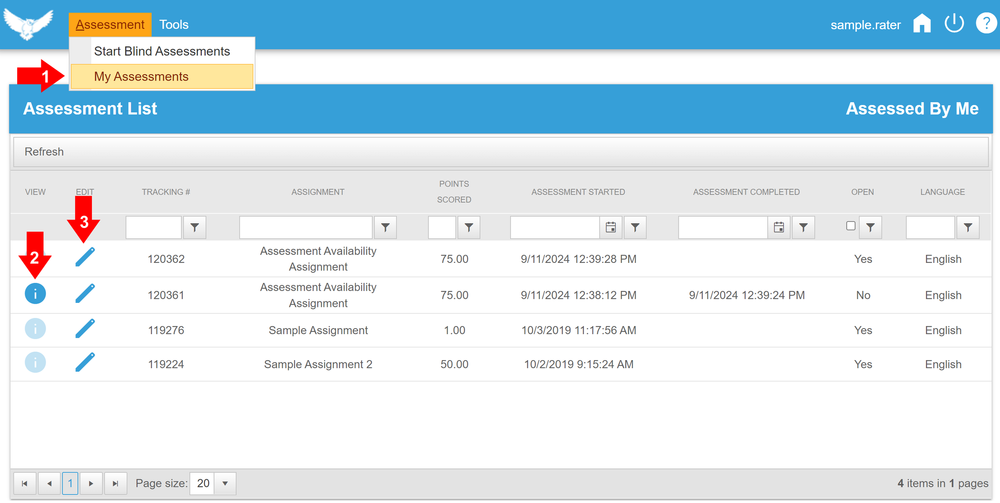Go to last page of list

click(x=115, y=484)
